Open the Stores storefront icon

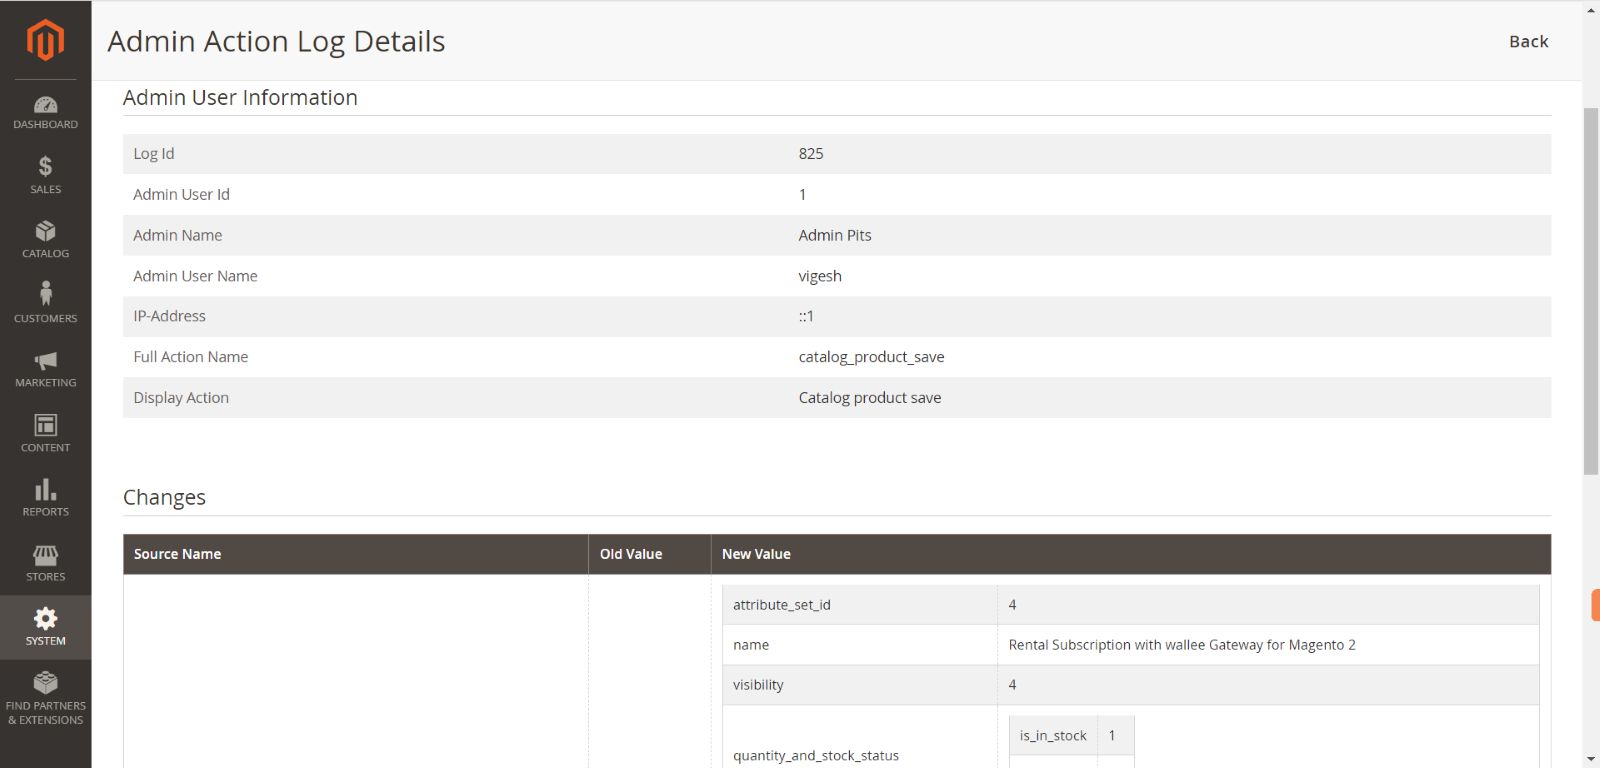(x=45, y=555)
